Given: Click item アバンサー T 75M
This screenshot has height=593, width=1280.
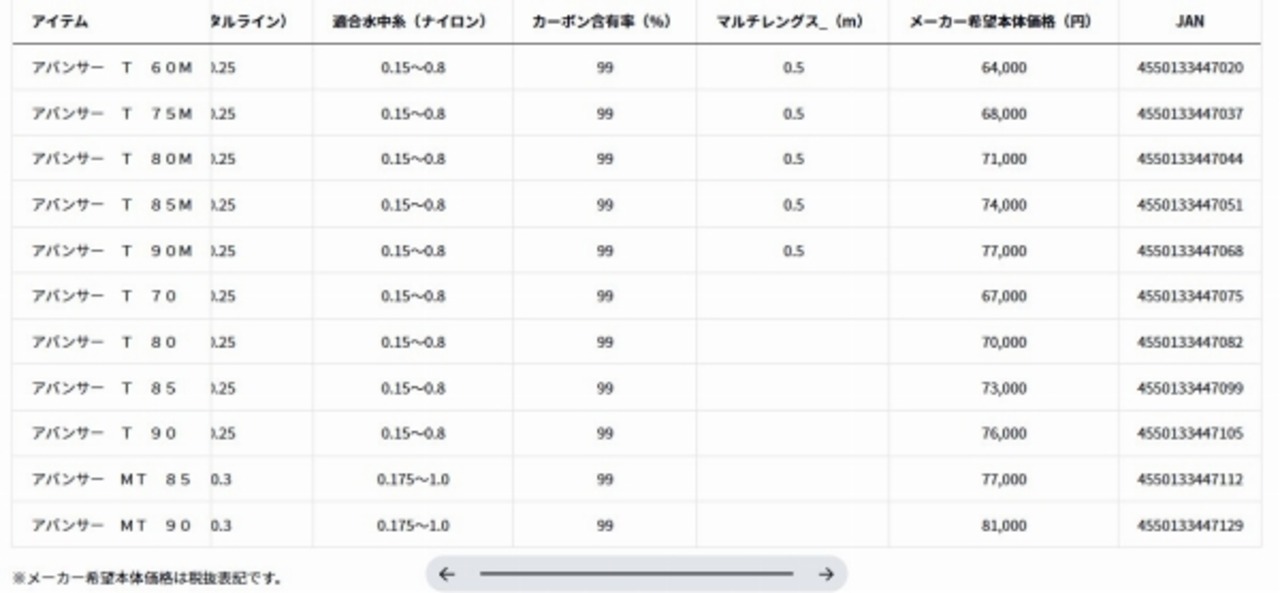Looking at the screenshot, I should 112,114.
